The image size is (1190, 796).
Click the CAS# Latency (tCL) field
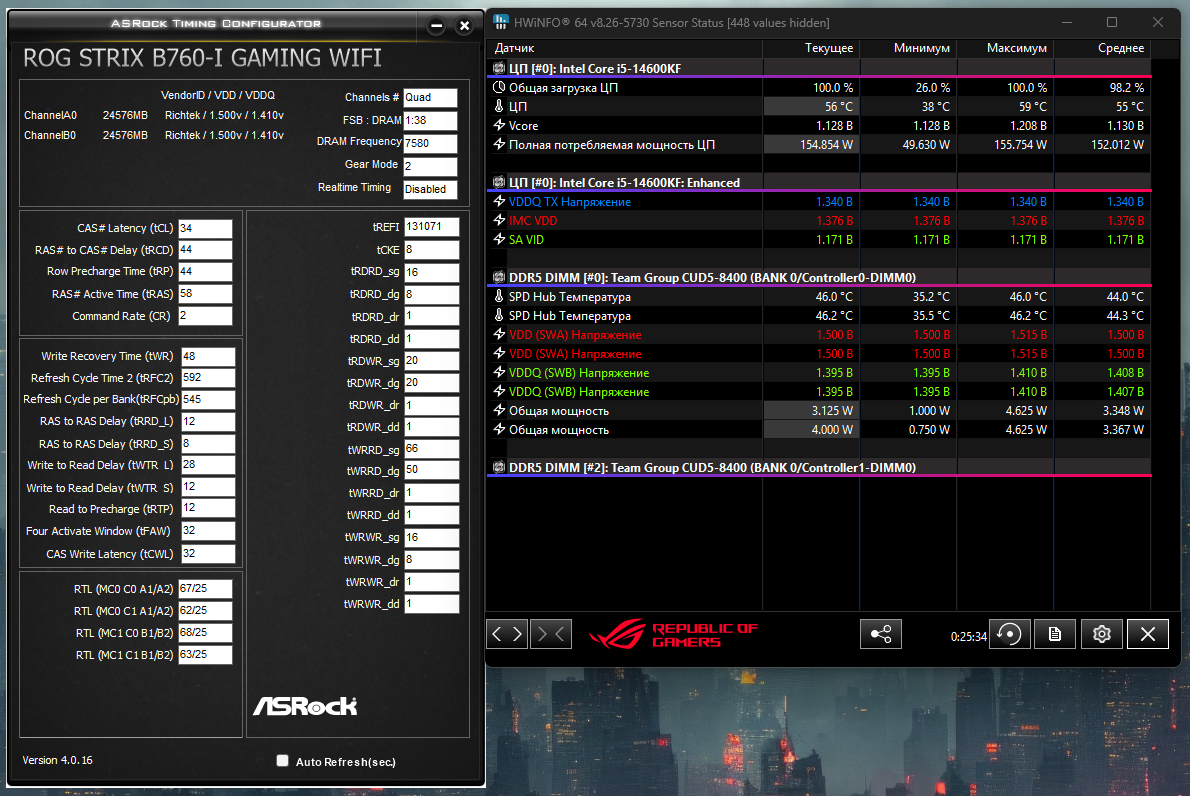pos(205,228)
